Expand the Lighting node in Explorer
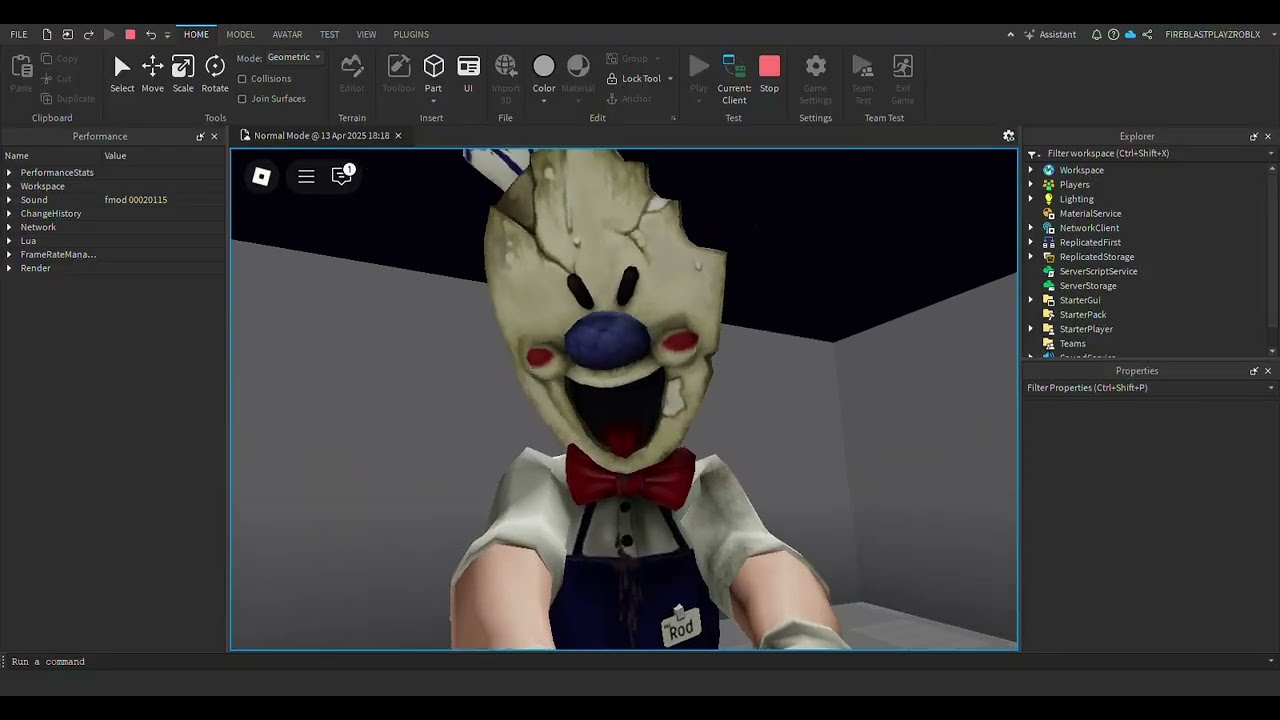 [1031, 199]
